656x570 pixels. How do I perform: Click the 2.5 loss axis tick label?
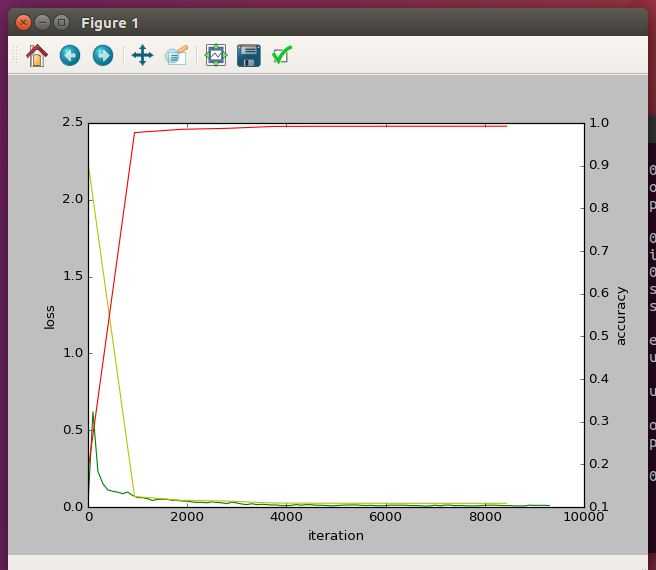pyautogui.click(x=72, y=122)
